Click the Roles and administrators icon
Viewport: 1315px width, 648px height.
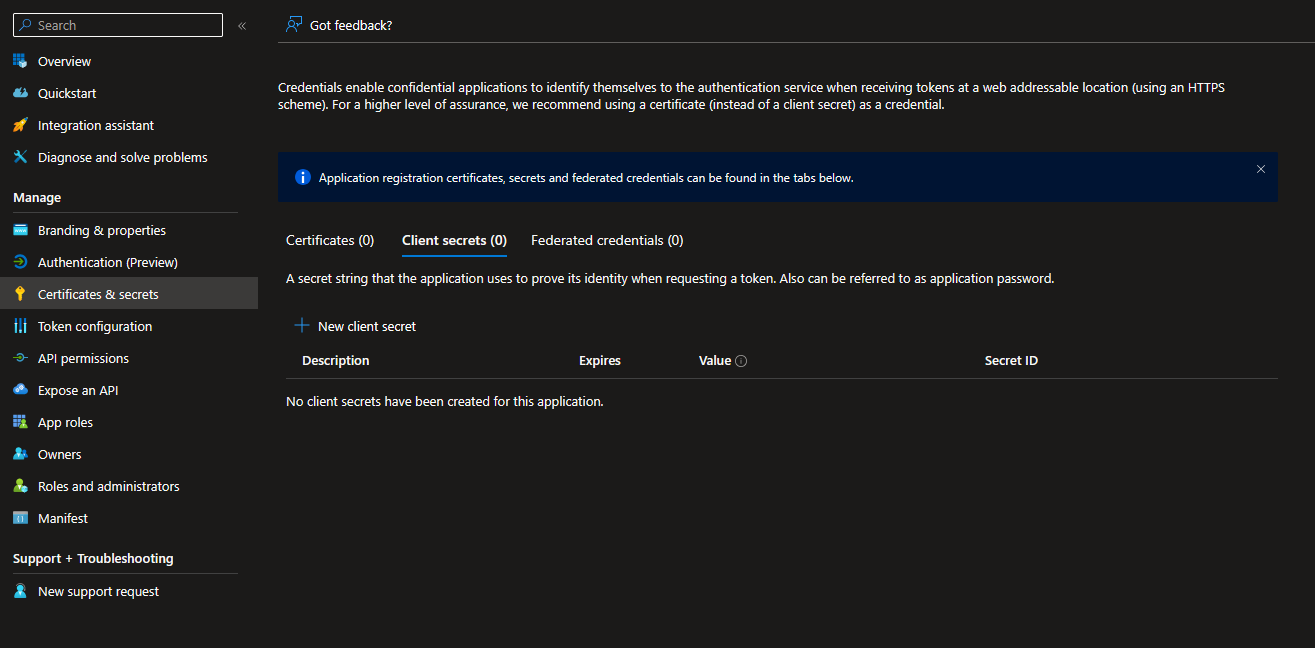[20, 486]
